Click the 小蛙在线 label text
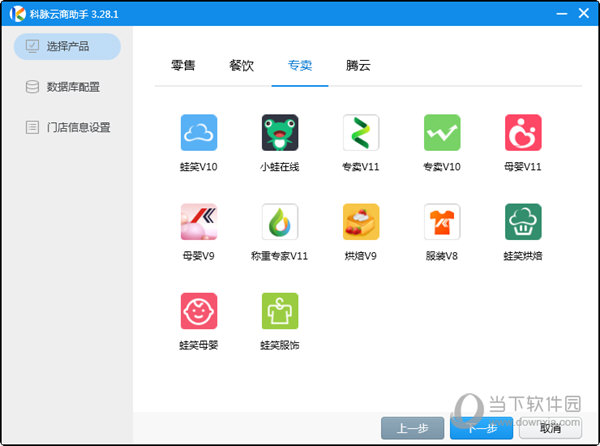 (x=280, y=167)
